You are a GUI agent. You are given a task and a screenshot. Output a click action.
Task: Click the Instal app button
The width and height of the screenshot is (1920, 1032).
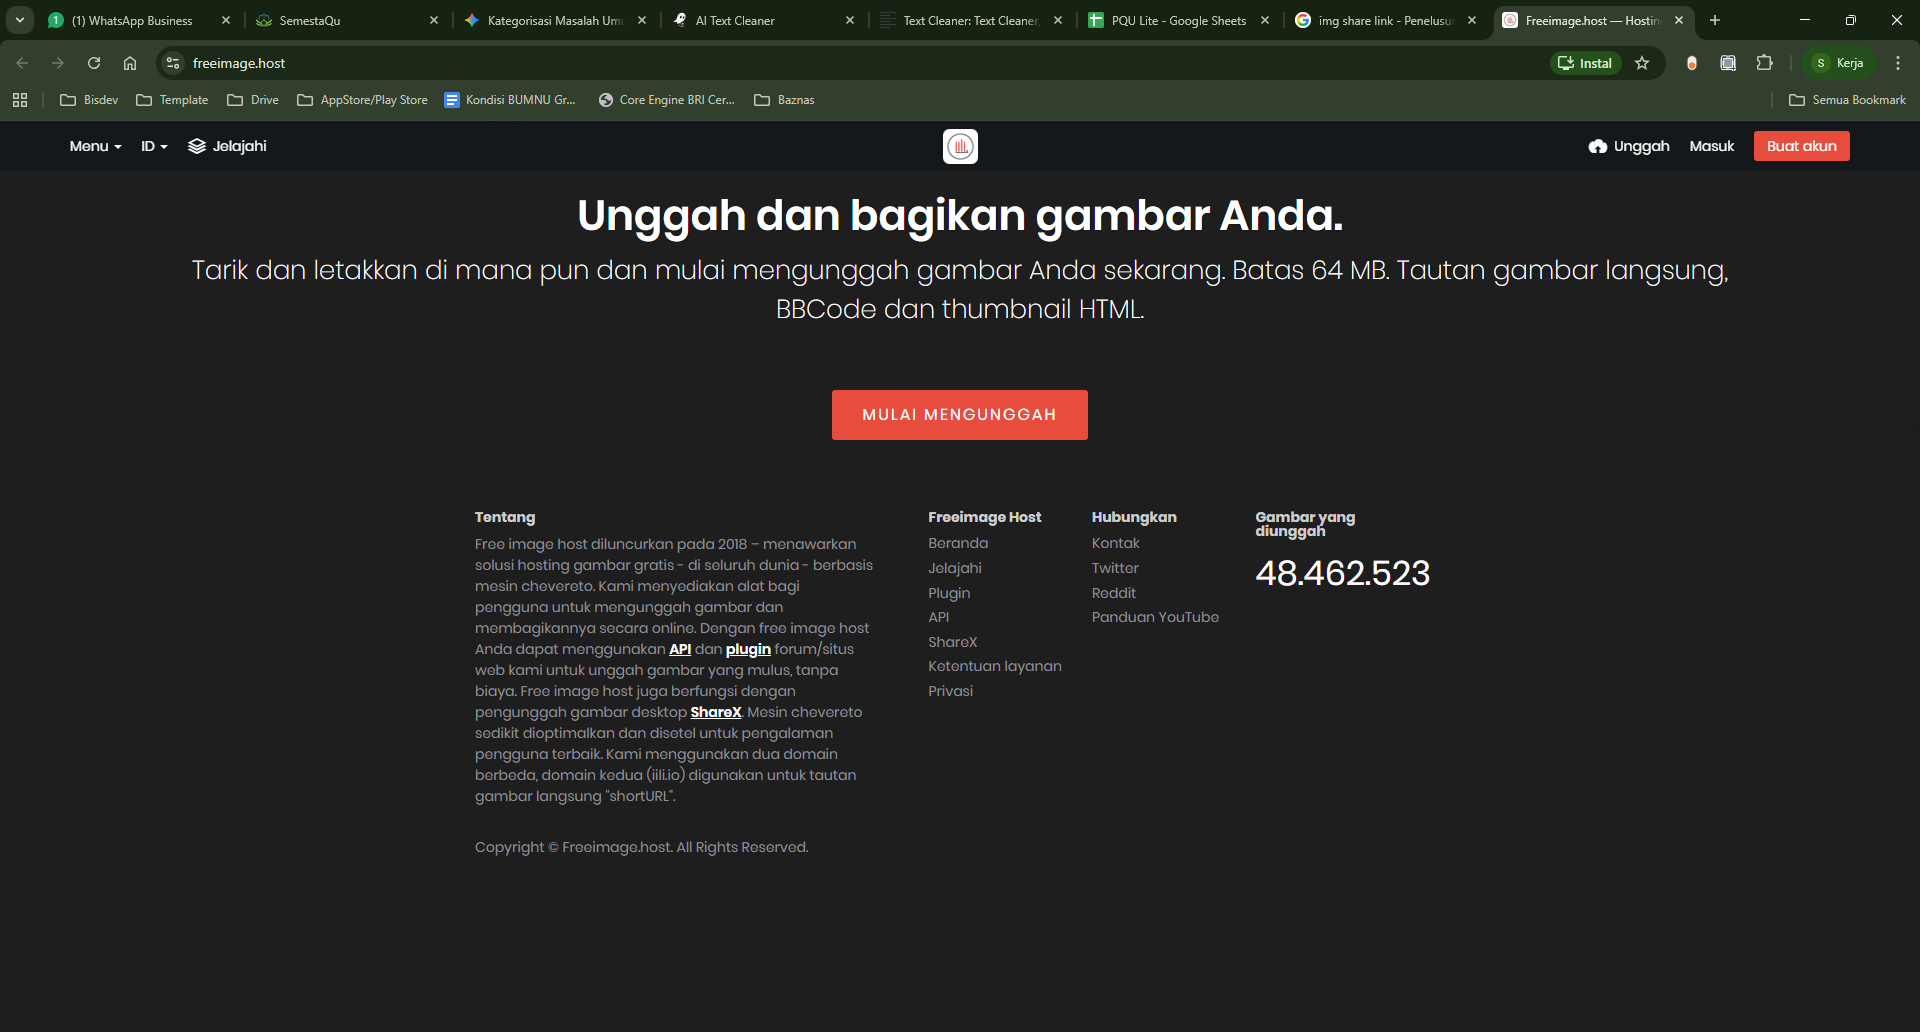point(1586,63)
